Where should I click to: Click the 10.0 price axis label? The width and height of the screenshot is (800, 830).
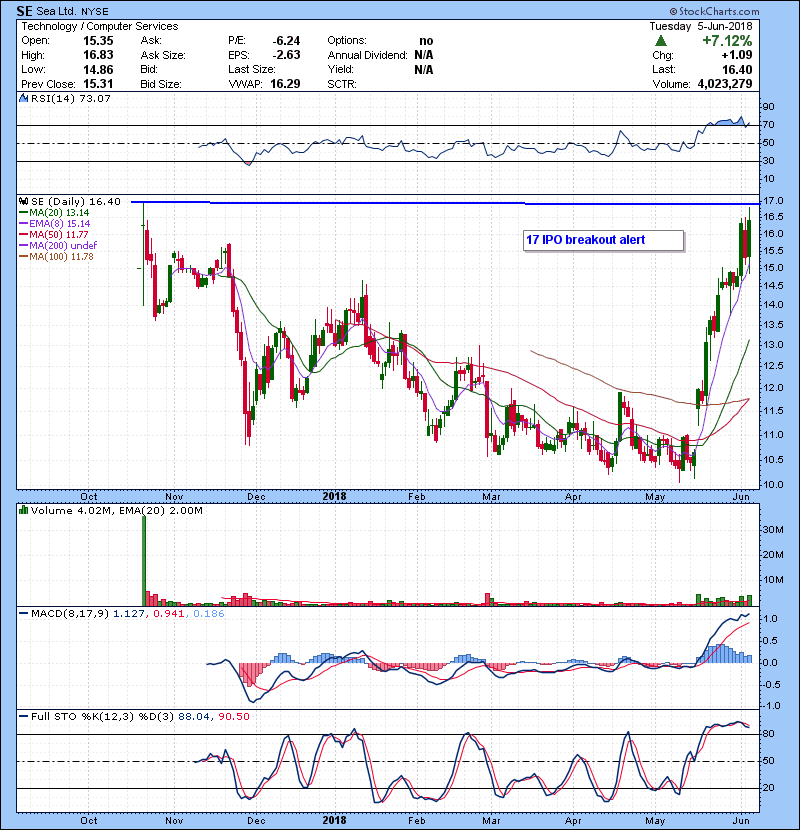[773, 485]
